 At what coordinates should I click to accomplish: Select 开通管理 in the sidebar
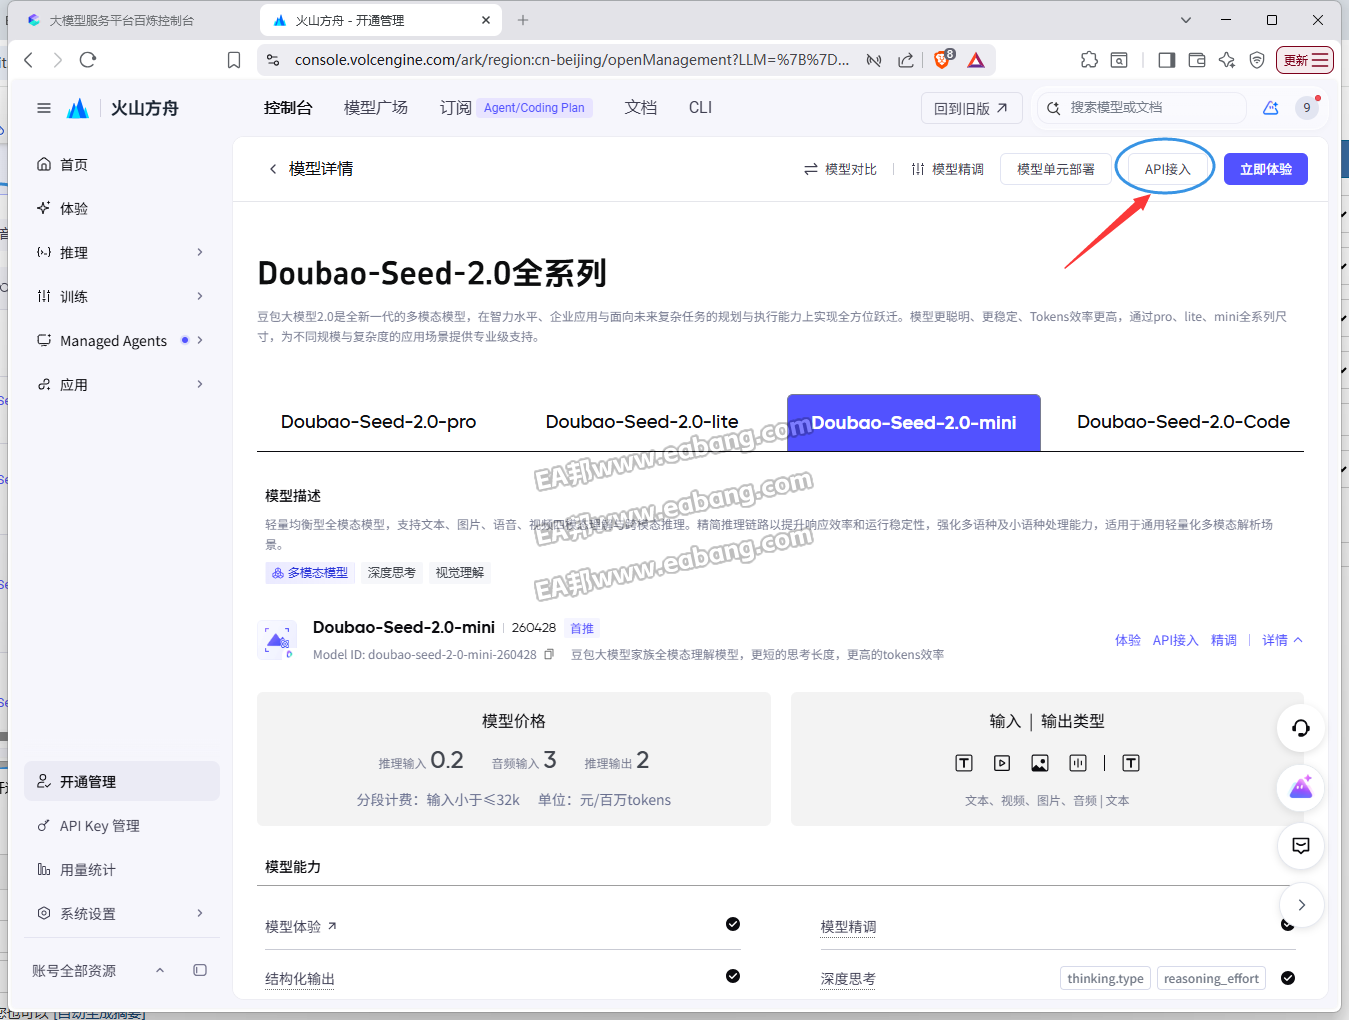pos(122,781)
